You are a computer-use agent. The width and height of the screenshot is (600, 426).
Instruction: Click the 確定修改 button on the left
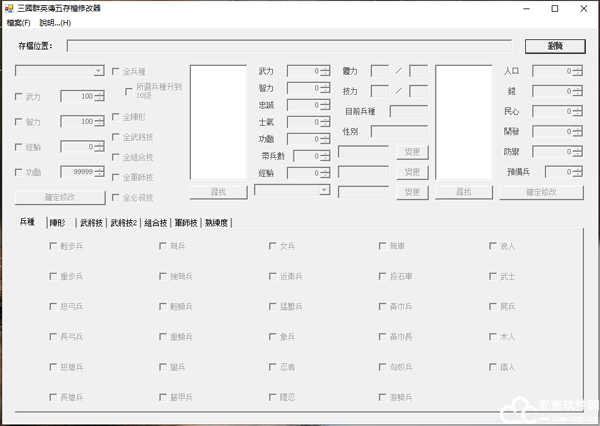point(59,197)
